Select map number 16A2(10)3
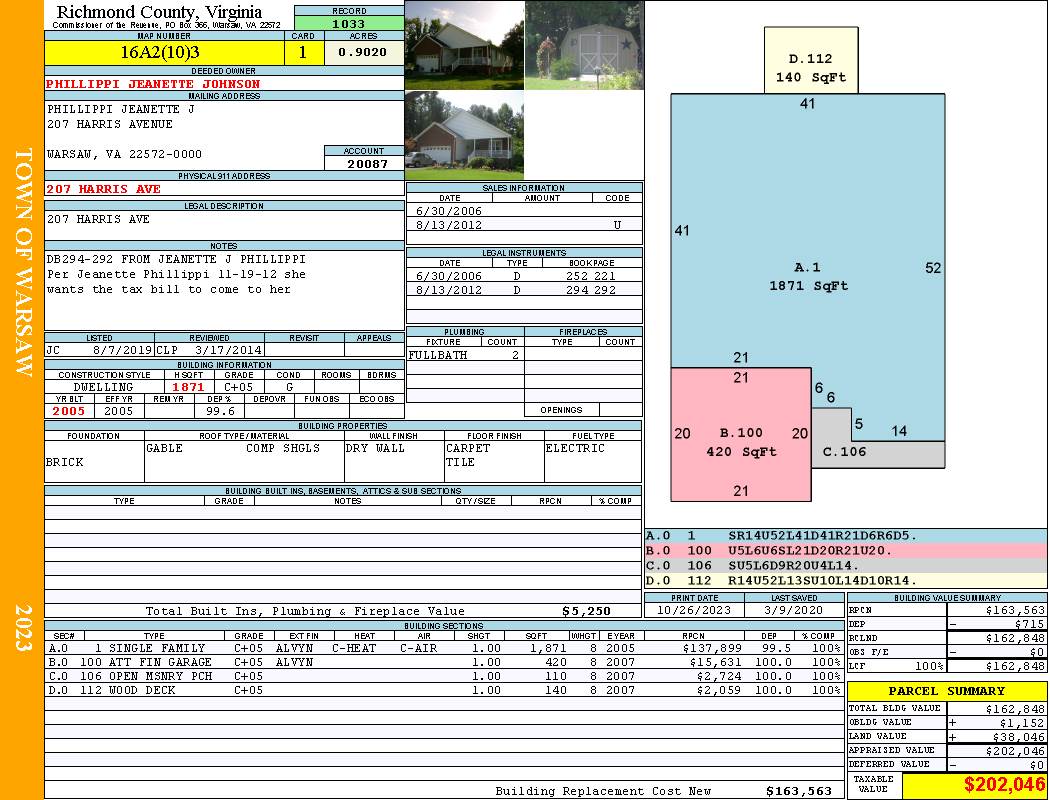 pyautogui.click(x=160, y=52)
